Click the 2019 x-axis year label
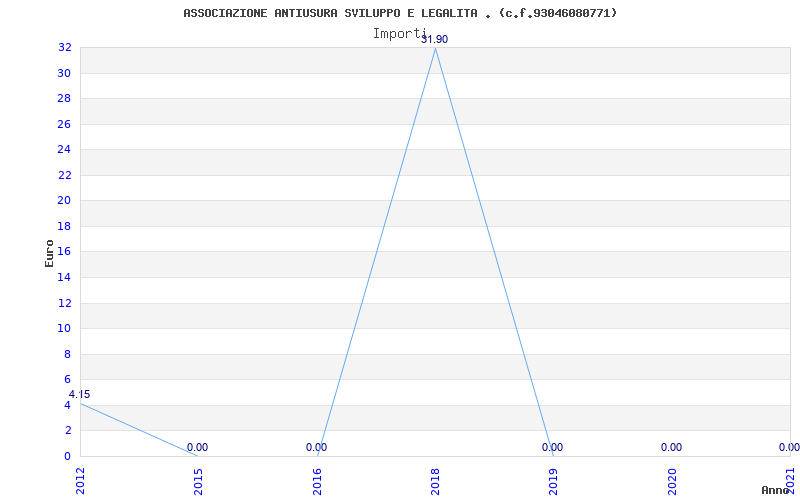This screenshot has width=800, height=500. tap(554, 481)
